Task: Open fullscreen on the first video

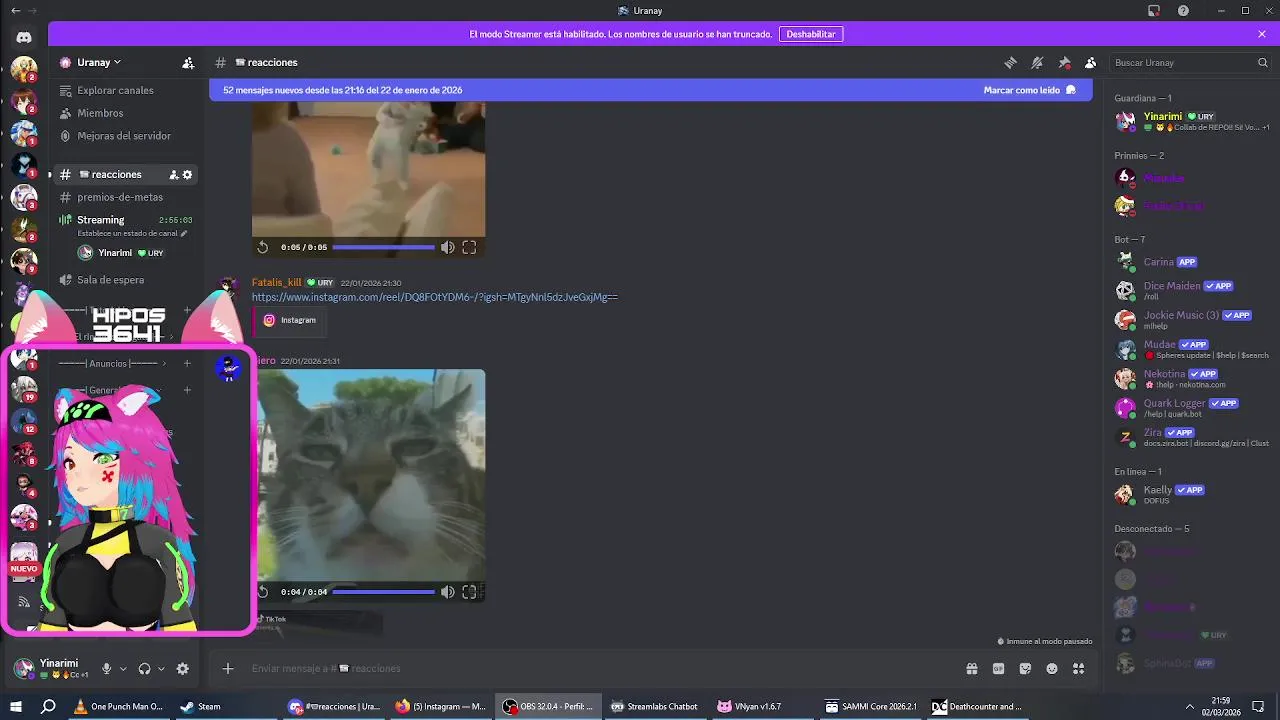Action: pos(469,247)
